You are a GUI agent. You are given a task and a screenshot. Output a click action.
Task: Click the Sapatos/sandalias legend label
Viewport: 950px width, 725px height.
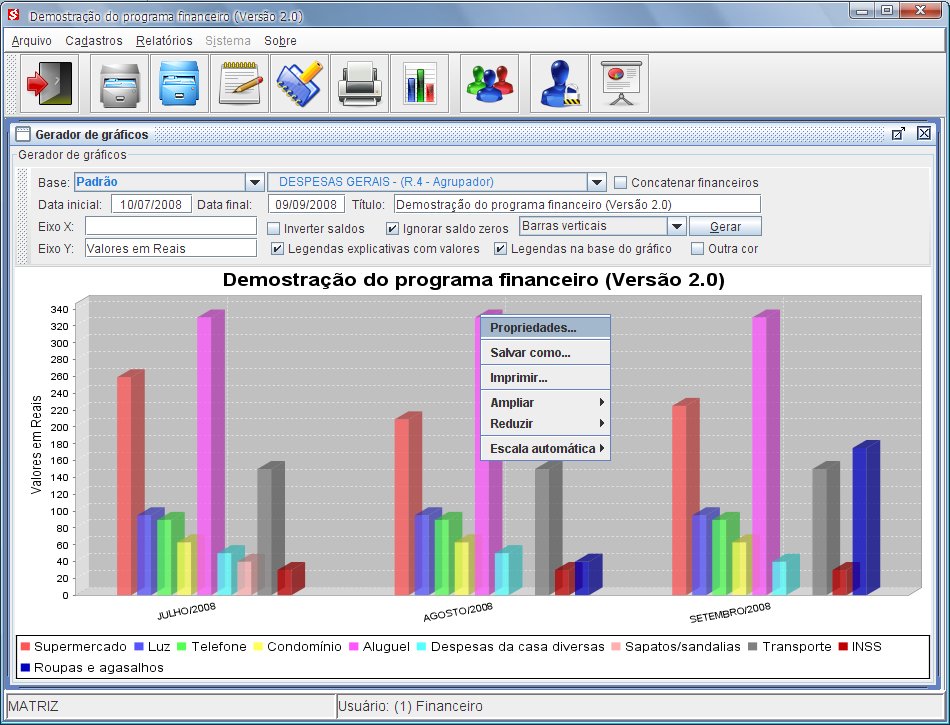[683, 647]
